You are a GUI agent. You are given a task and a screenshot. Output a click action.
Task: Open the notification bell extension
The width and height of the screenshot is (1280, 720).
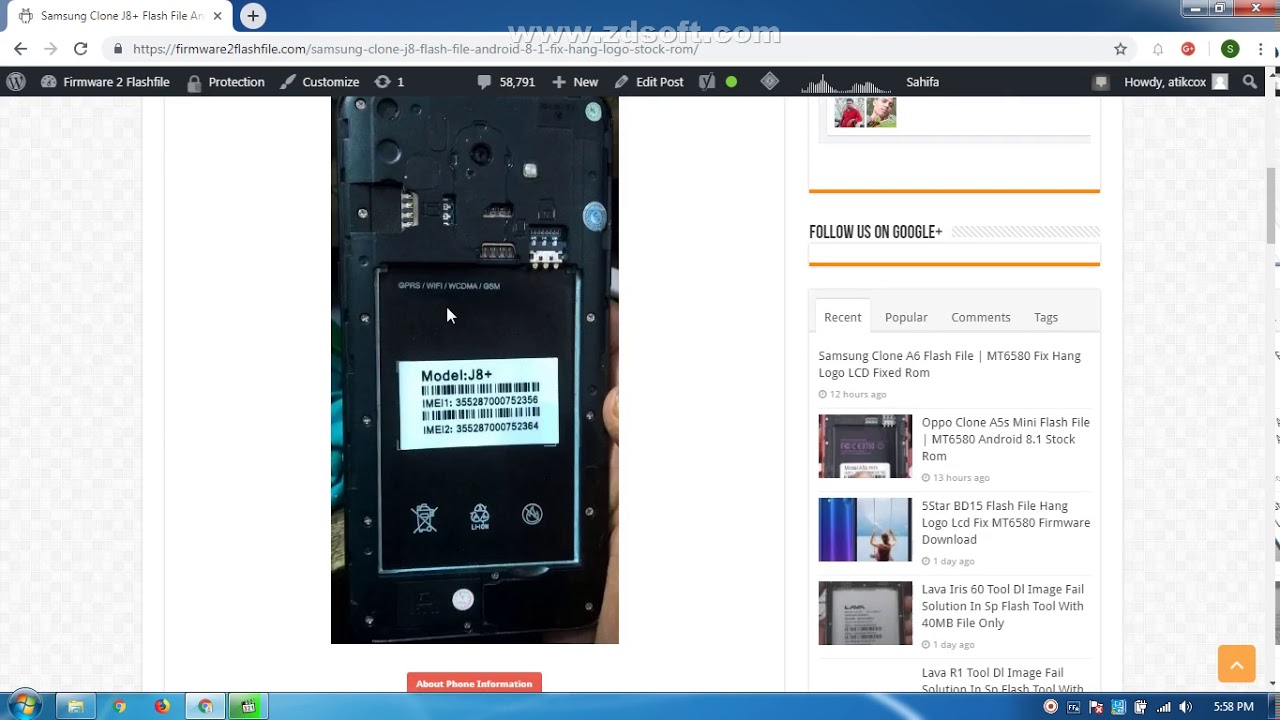[1158, 49]
